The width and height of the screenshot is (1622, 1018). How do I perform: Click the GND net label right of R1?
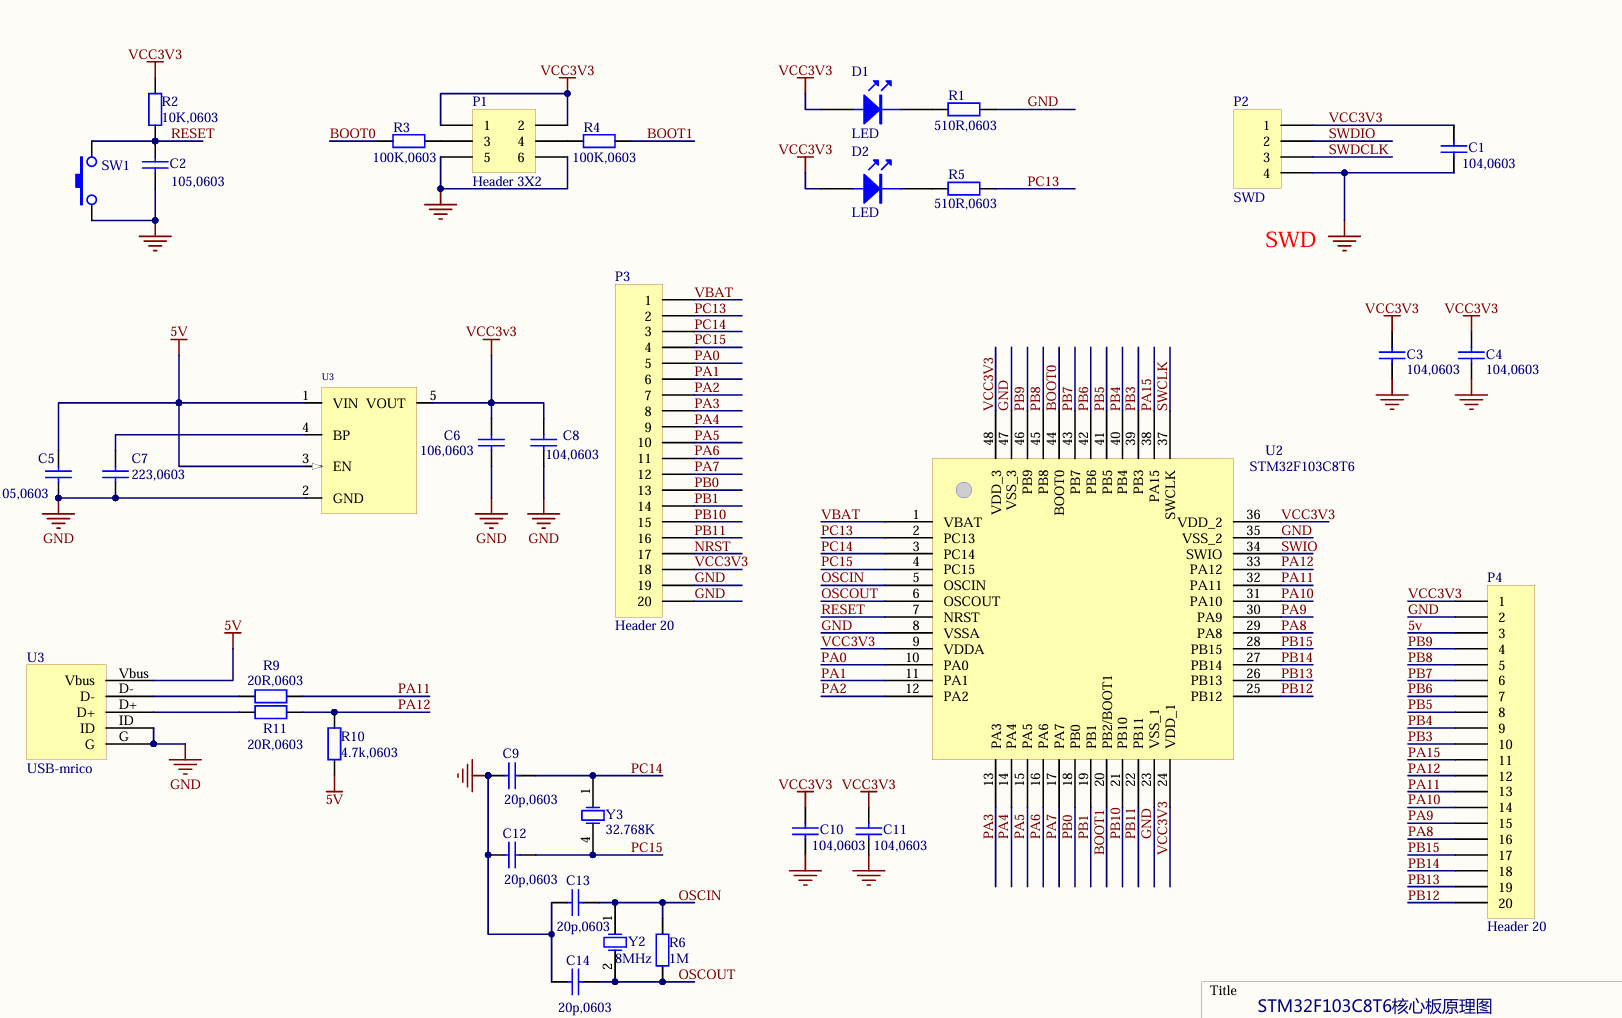[x=1043, y=102]
